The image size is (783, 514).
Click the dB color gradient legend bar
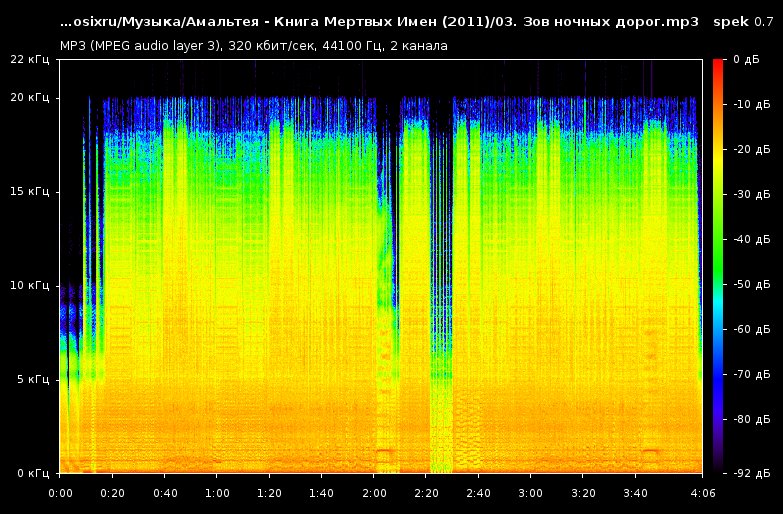click(718, 266)
